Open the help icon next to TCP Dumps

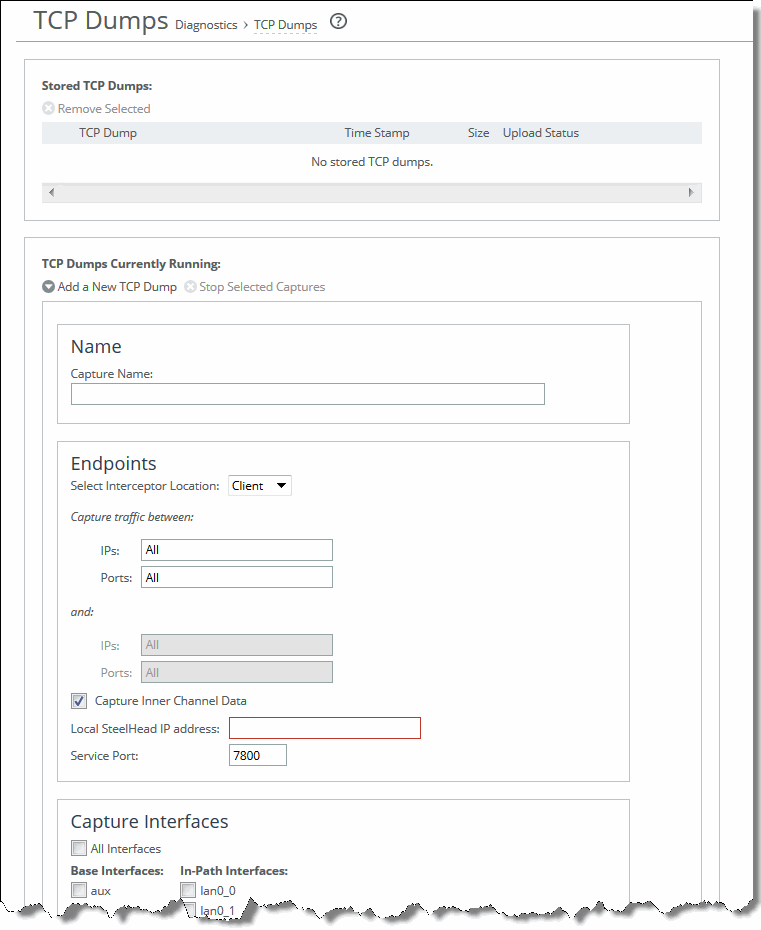pos(337,20)
